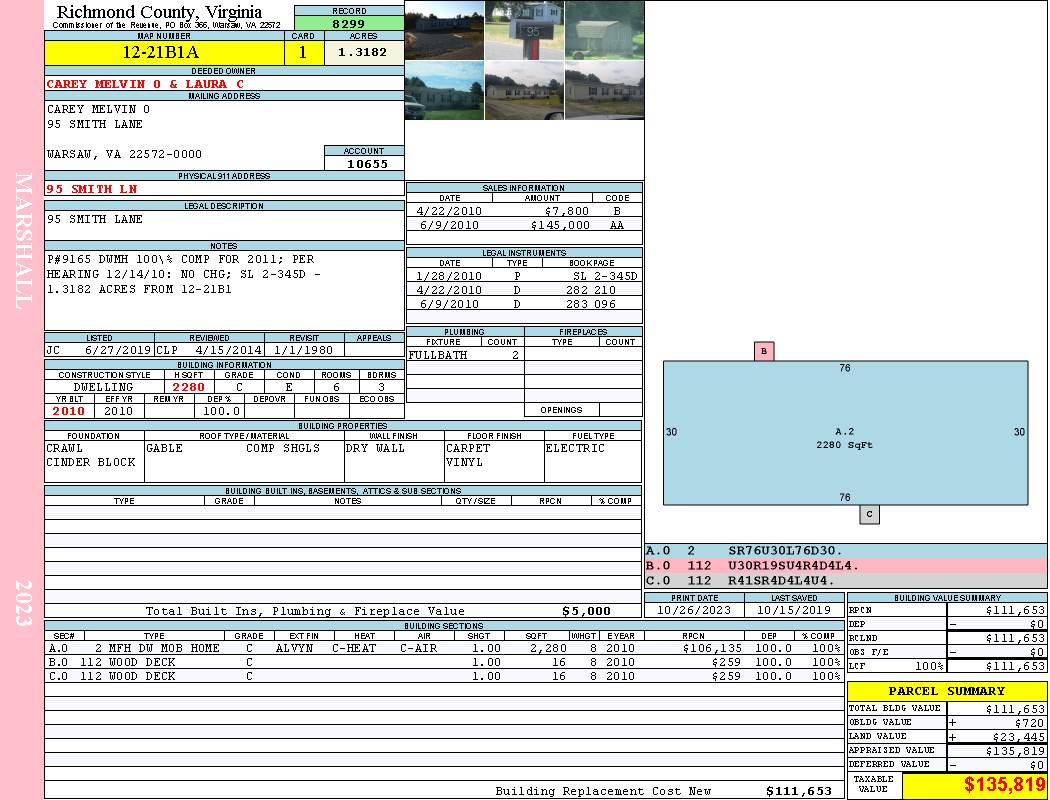Select the CINDER BLOCK foundation text
This screenshot has height=800, width=1050.
(x=90, y=462)
